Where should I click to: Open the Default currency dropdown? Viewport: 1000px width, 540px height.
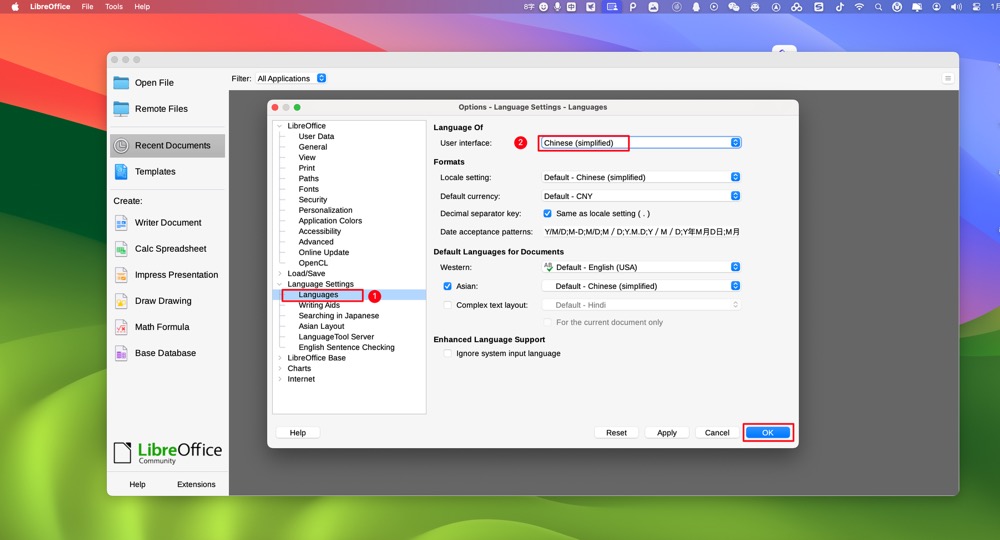click(640, 196)
